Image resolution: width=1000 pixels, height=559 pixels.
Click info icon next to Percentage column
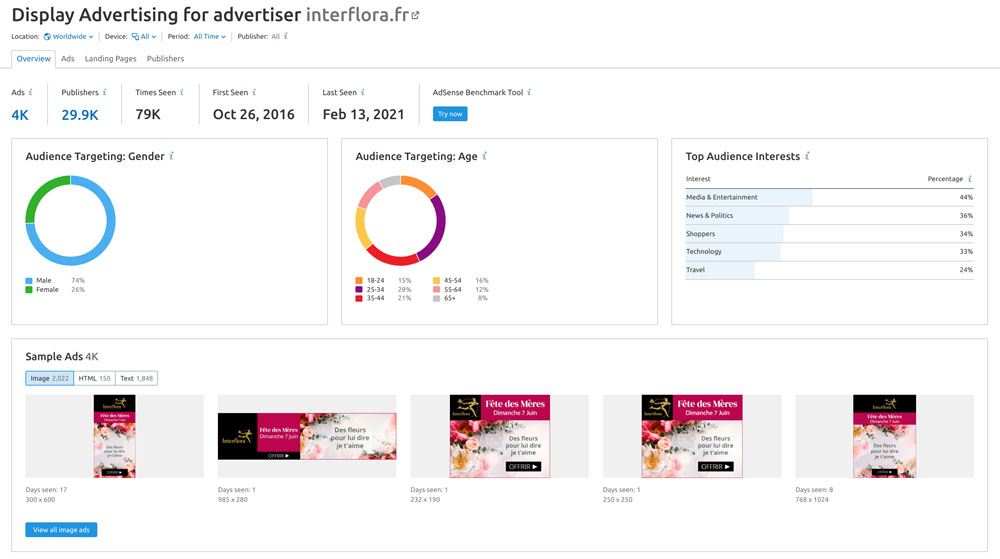pos(970,179)
